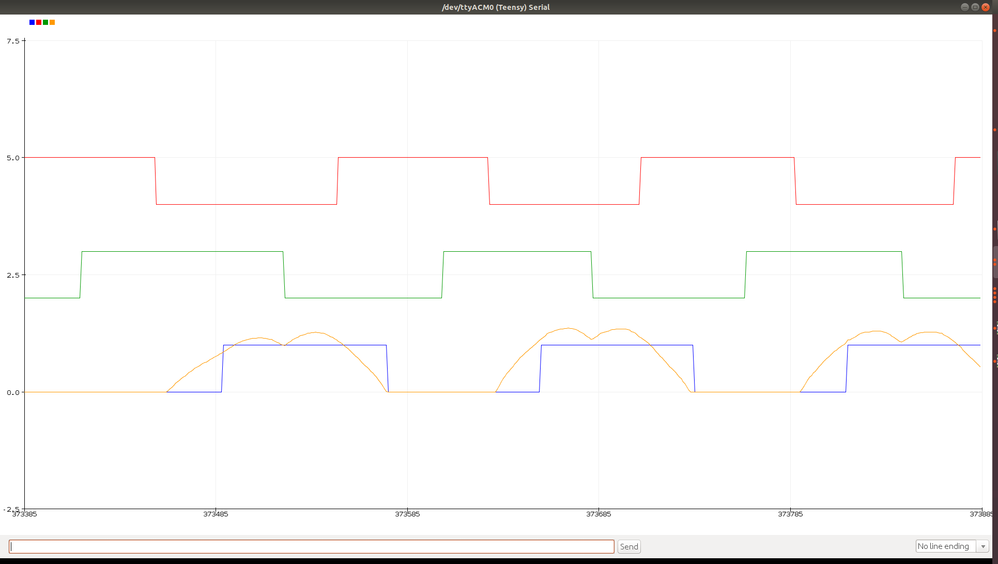Screen dimensions: 998x564
Task: Click the 7.5 y-axis label
Action: pos(13,41)
